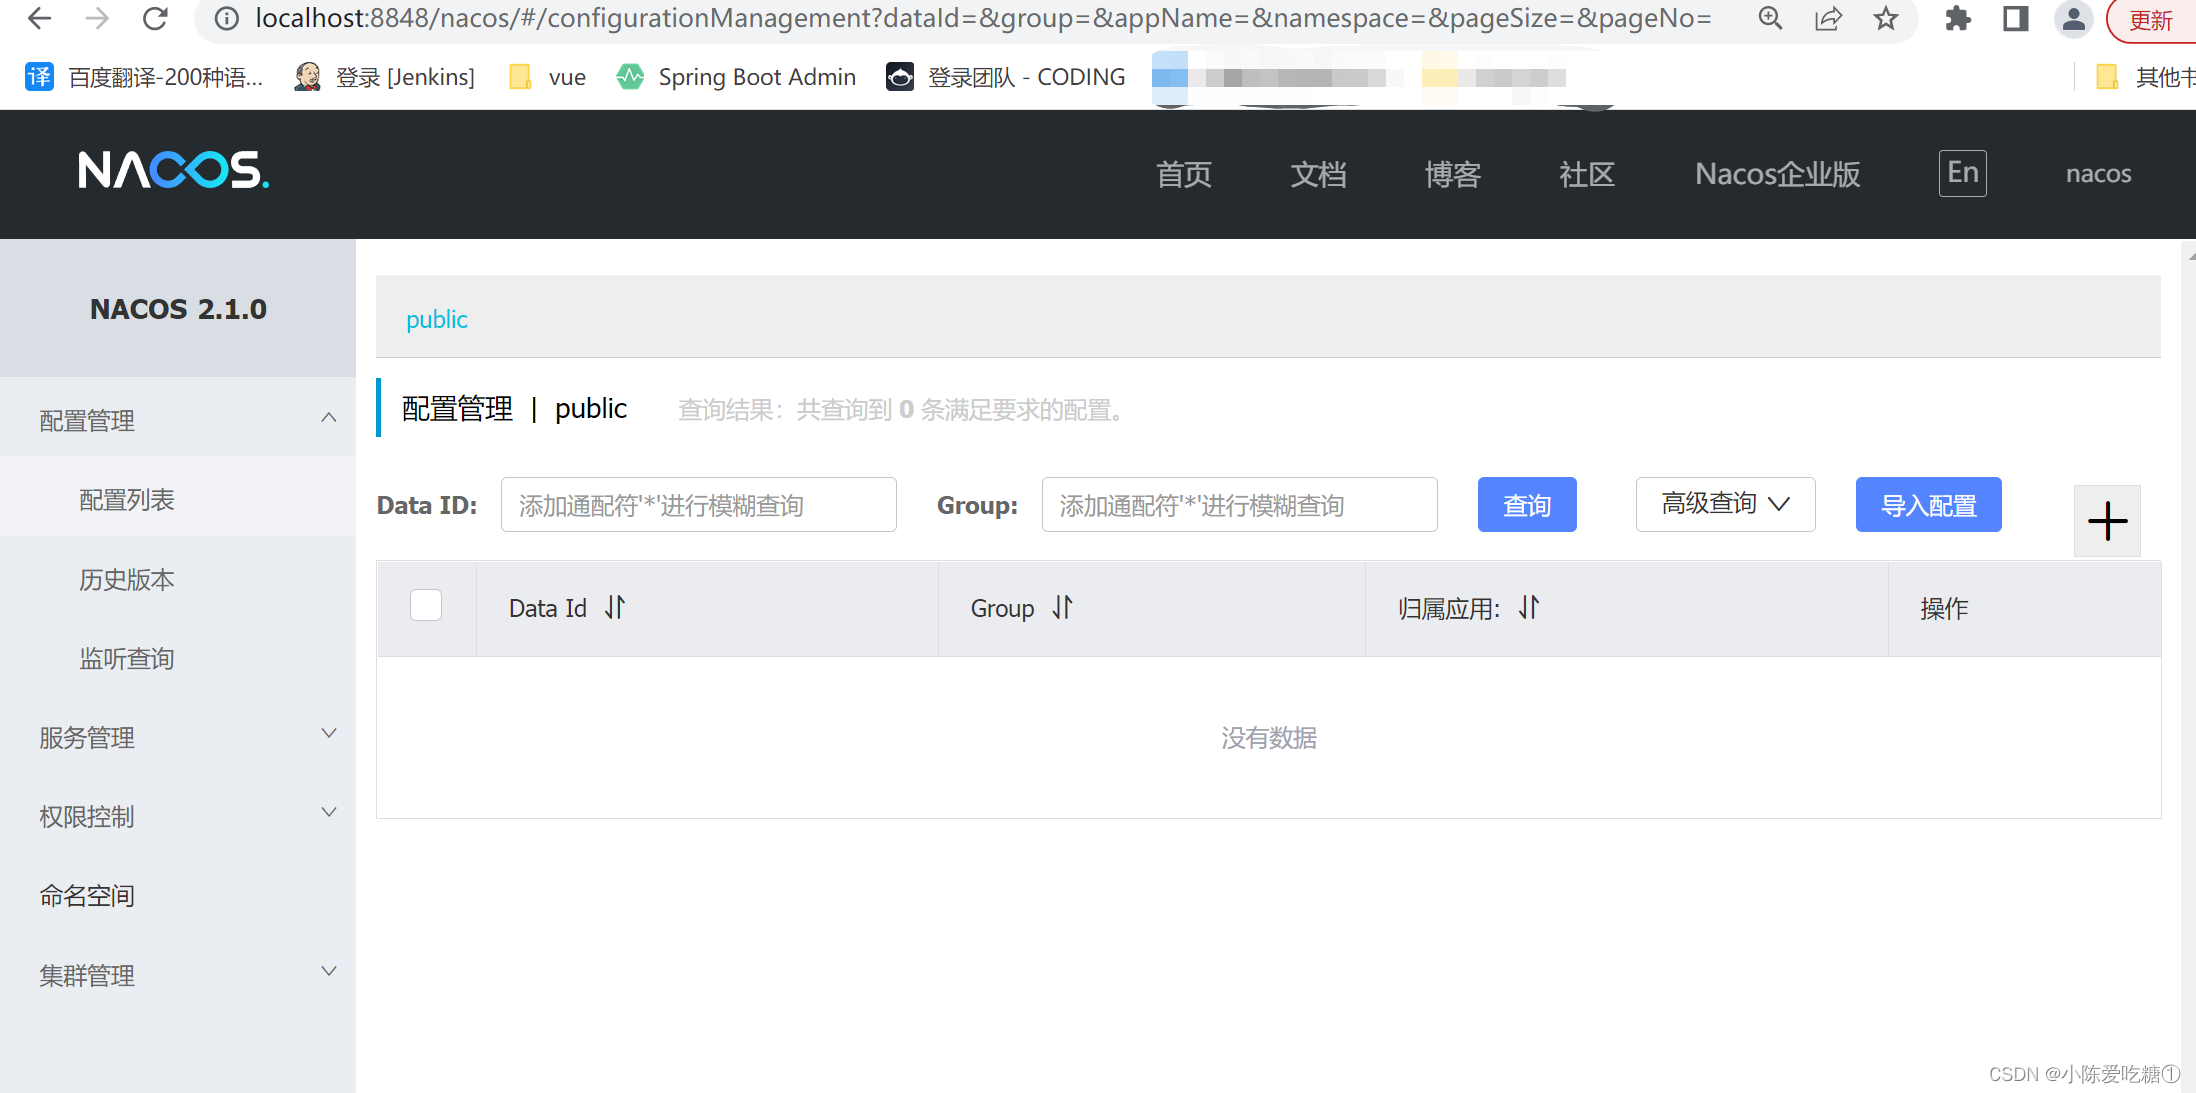Select the public namespace link
The image size is (2196, 1093).
point(437,319)
